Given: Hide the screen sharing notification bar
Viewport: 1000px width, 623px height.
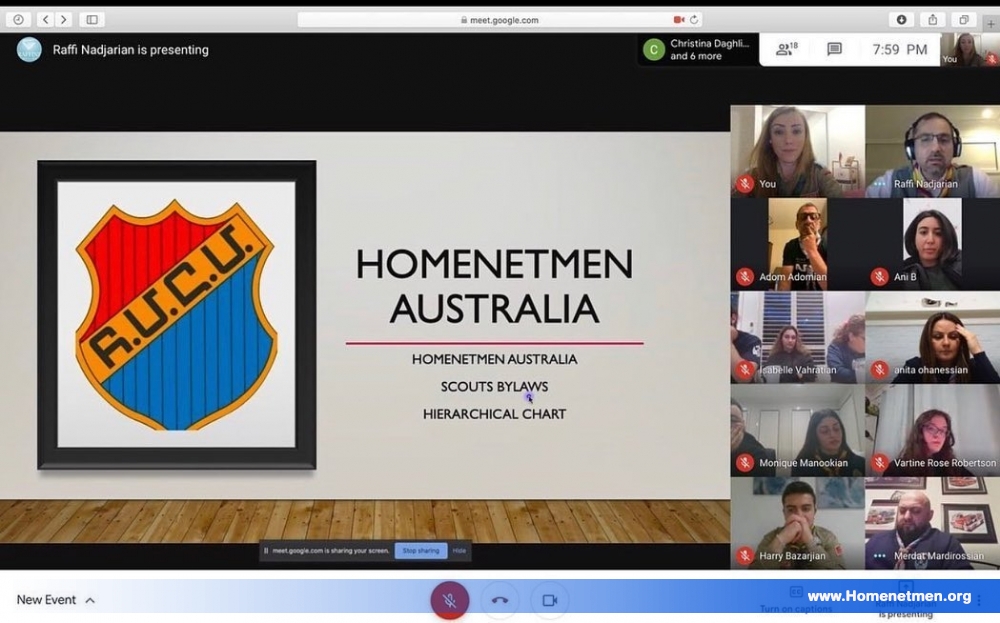Looking at the screenshot, I should coord(459,550).
